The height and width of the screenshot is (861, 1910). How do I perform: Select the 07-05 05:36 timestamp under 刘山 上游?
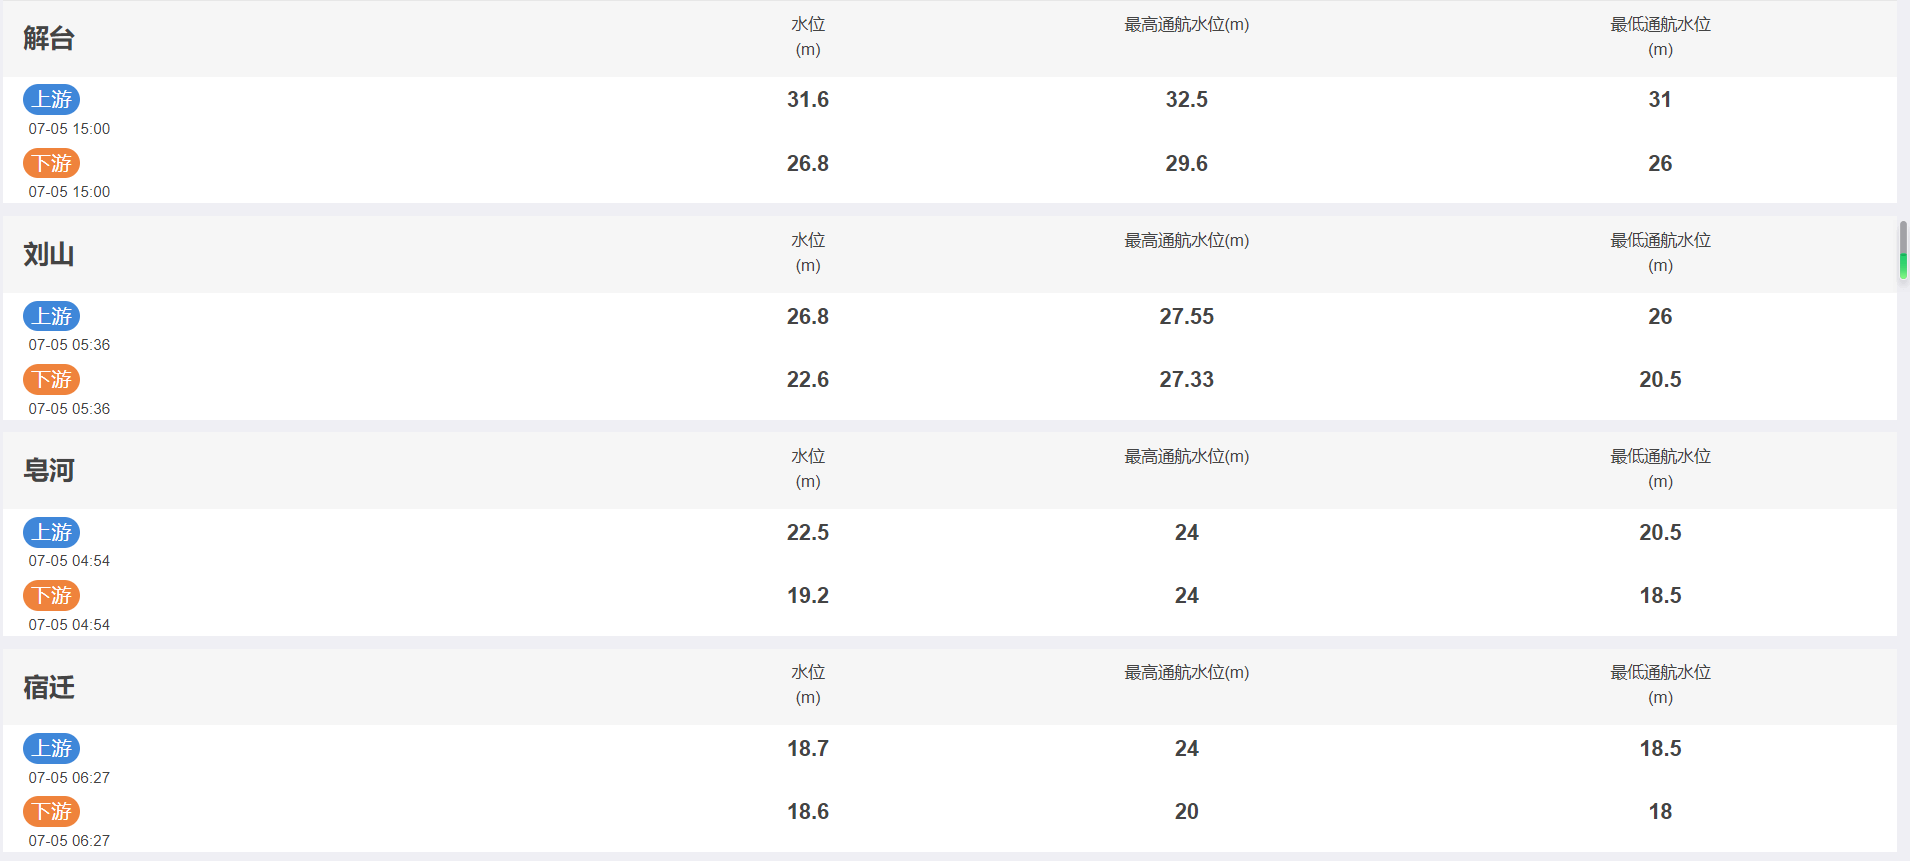(x=69, y=345)
